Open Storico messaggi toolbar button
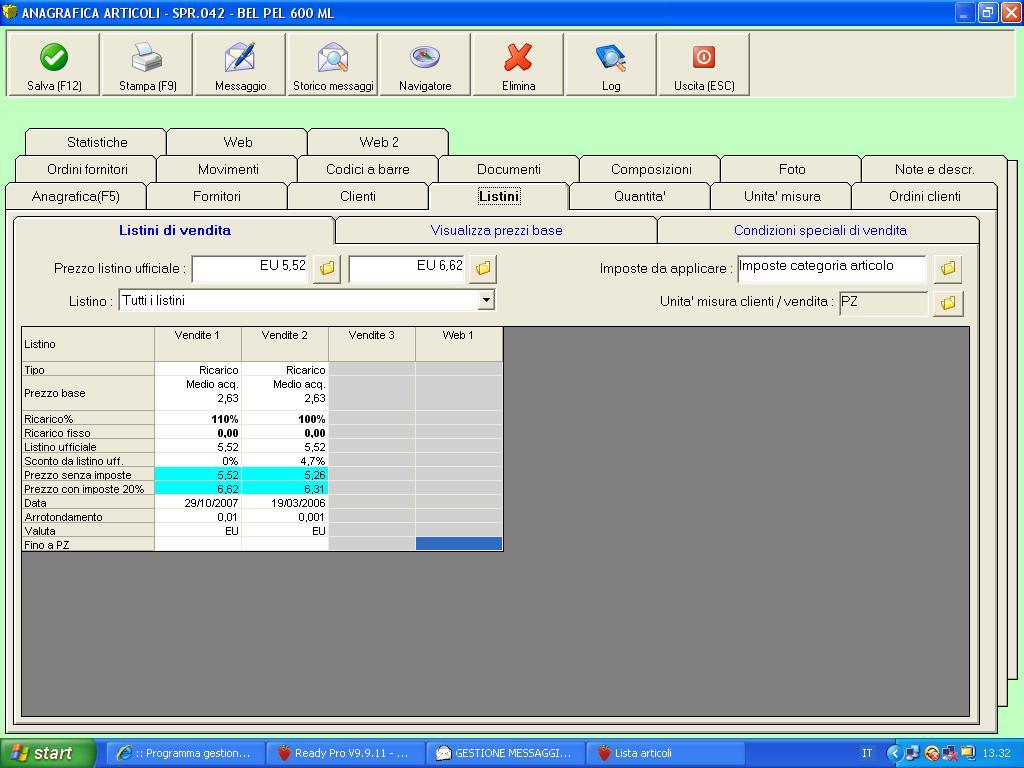 [333, 65]
